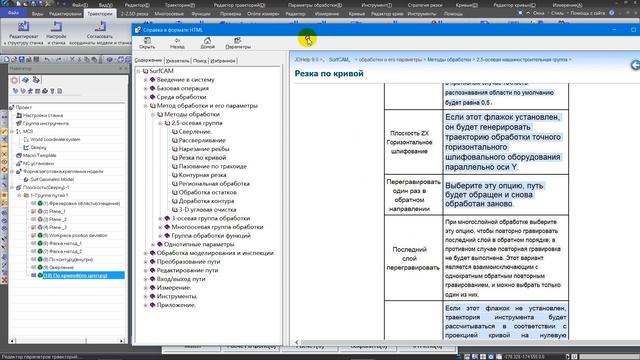Collapse the 2,5-осевая группа node
Screen dimensions: 640x360
160,123
